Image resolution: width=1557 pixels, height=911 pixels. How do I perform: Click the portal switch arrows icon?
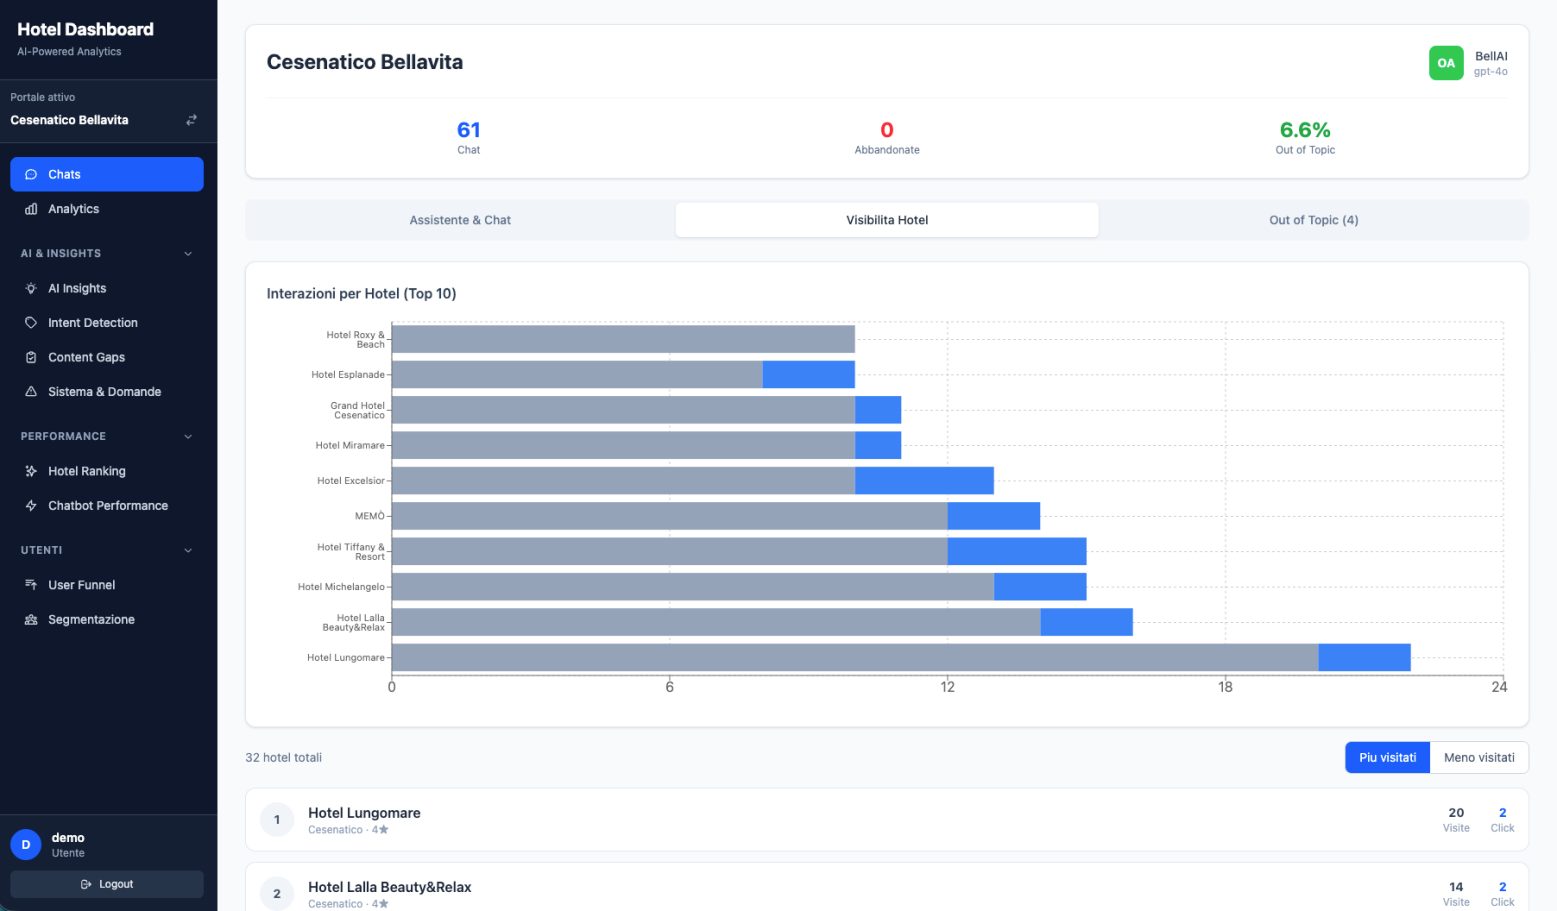[x=191, y=120]
